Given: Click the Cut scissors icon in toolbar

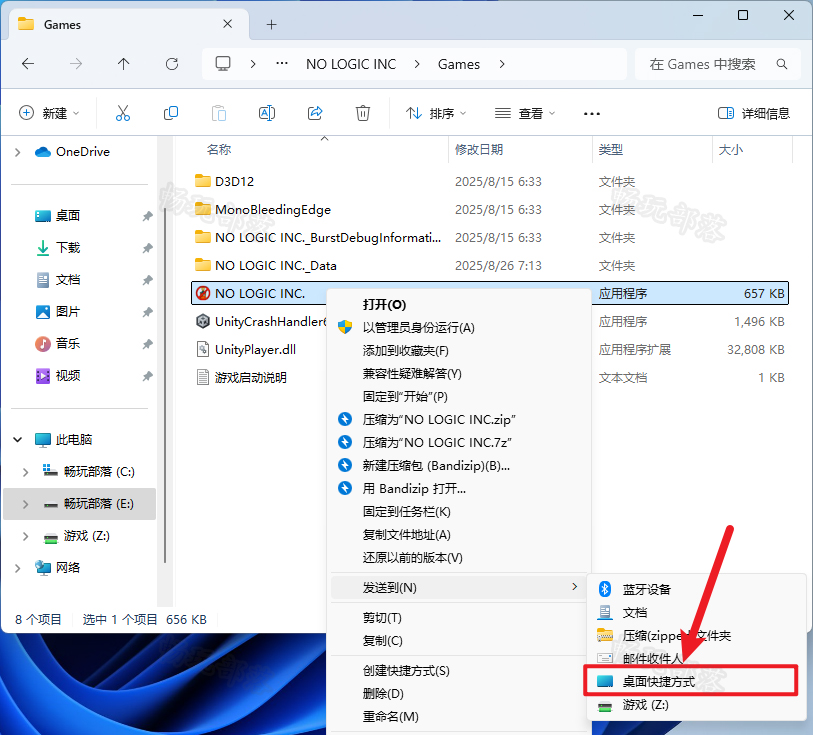Looking at the screenshot, I should coord(123,113).
